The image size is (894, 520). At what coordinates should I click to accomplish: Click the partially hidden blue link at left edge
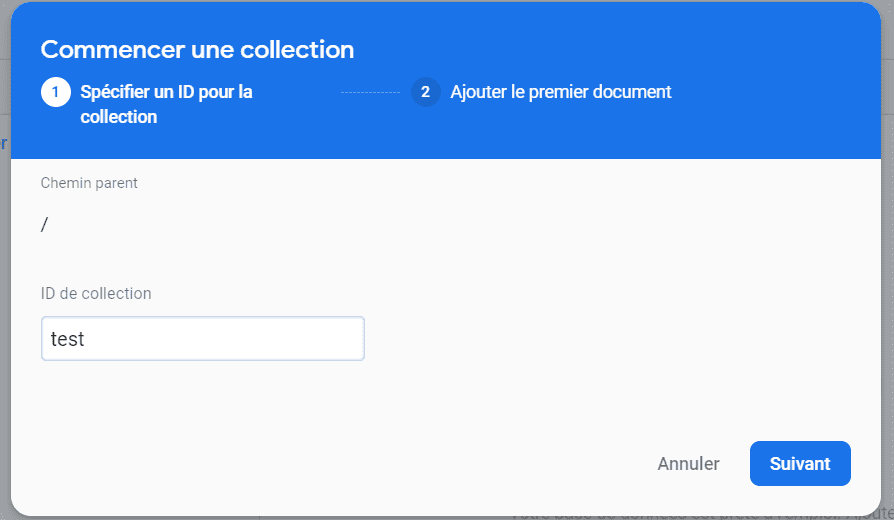4,143
